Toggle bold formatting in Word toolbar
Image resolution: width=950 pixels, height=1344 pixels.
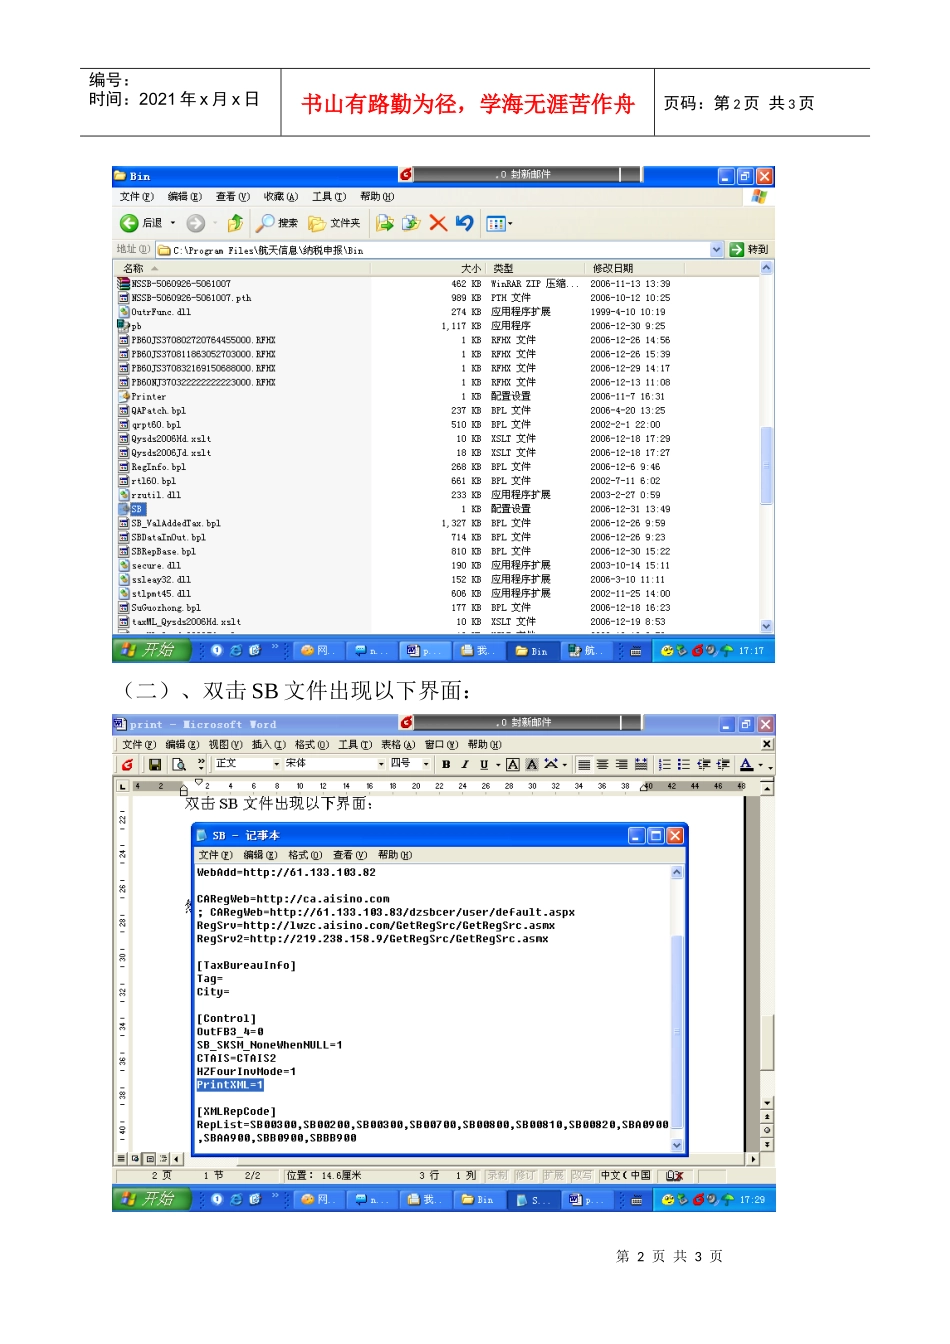[x=446, y=765]
